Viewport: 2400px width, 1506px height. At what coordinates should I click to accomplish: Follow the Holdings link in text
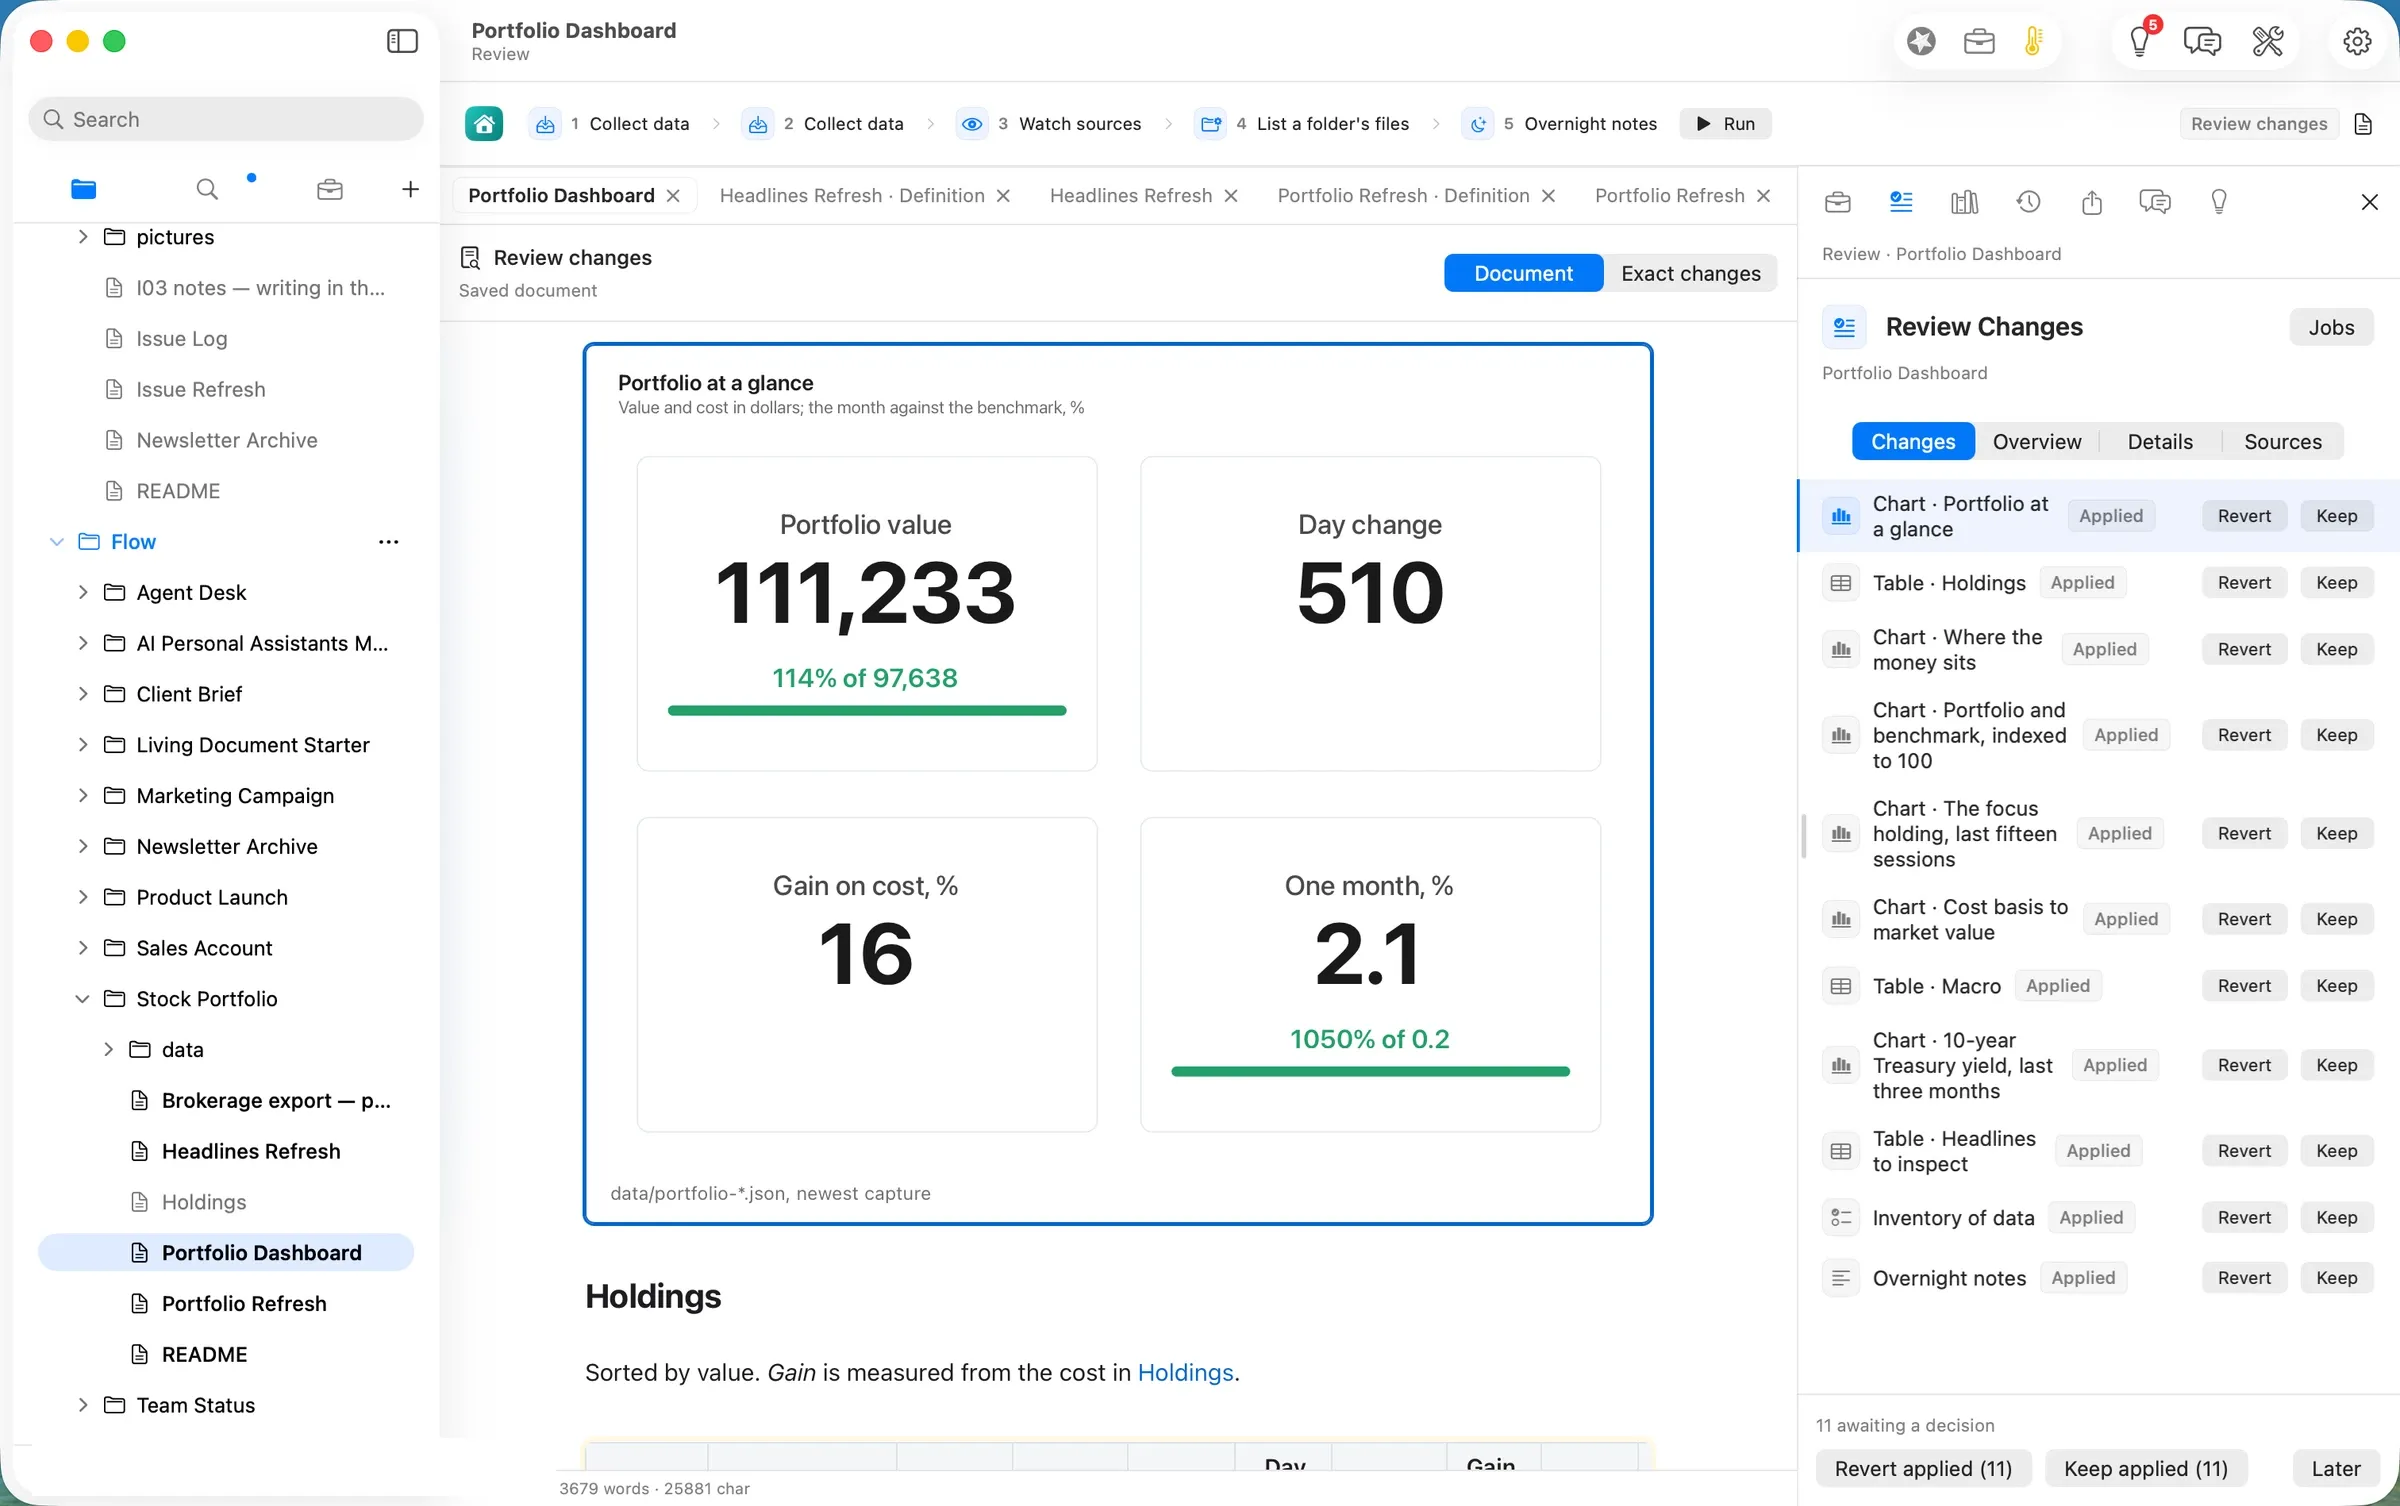click(x=1185, y=1373)
